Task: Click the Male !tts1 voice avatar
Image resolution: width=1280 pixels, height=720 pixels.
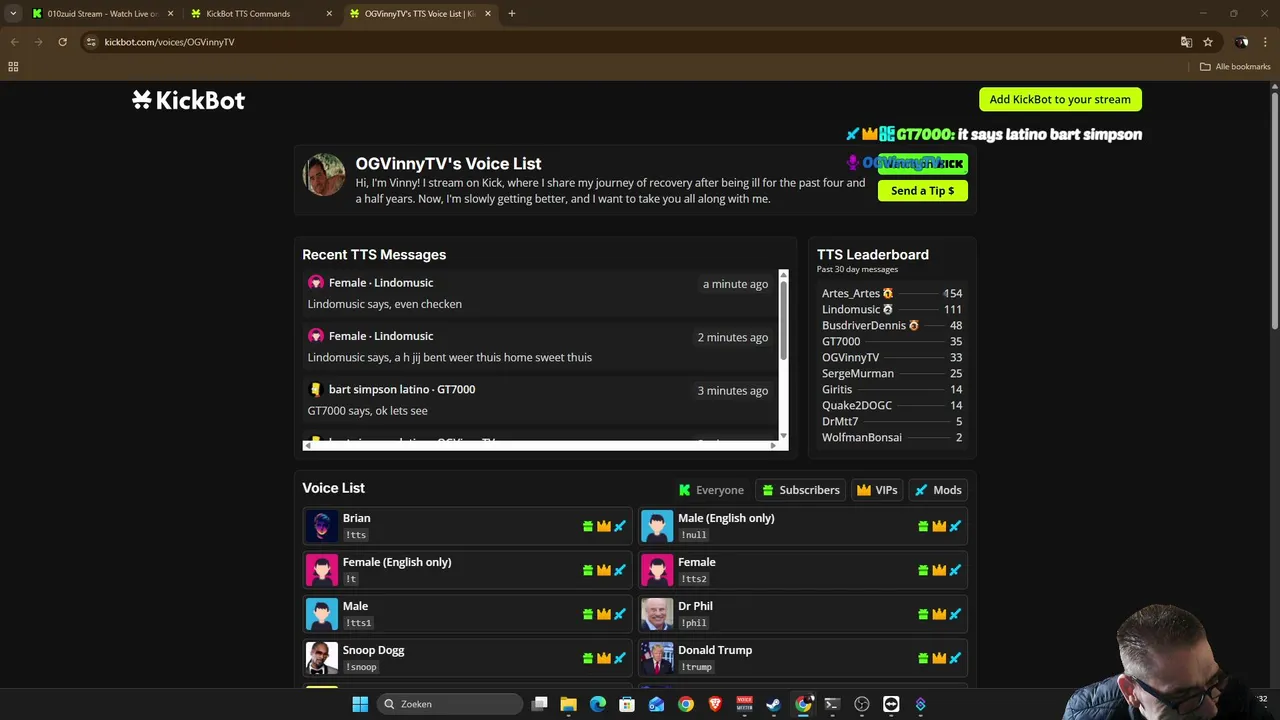Action: pyautogui.click(x=321, y=614)
